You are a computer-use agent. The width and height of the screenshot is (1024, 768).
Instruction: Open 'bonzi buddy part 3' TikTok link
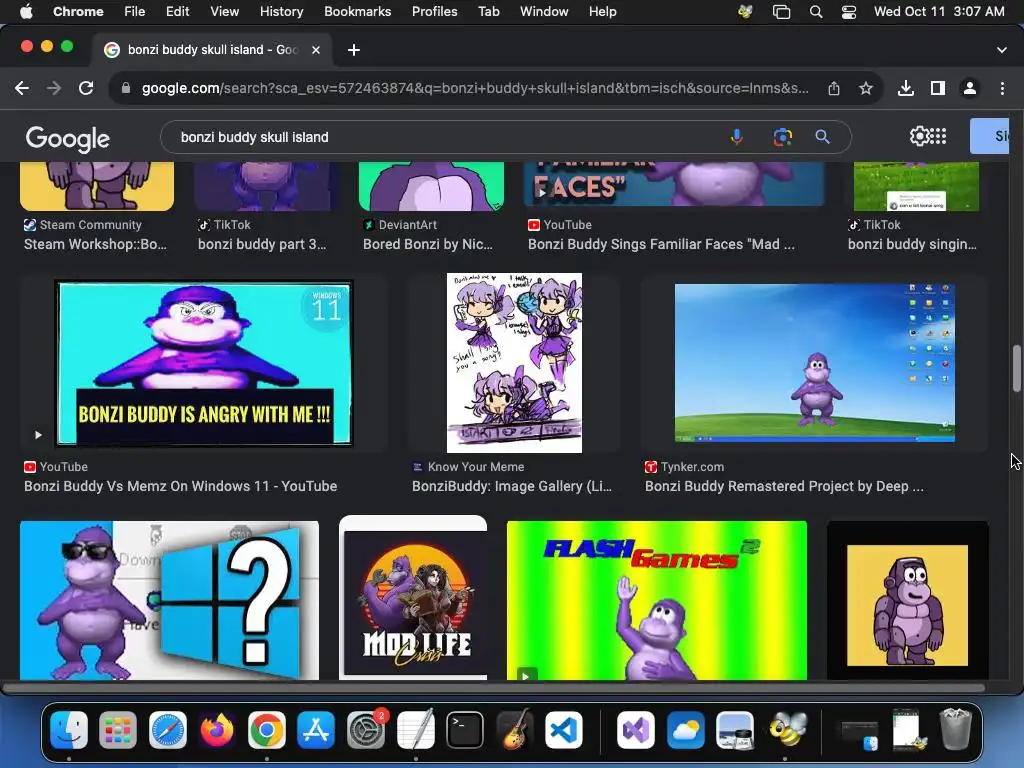tap(262, 244)
